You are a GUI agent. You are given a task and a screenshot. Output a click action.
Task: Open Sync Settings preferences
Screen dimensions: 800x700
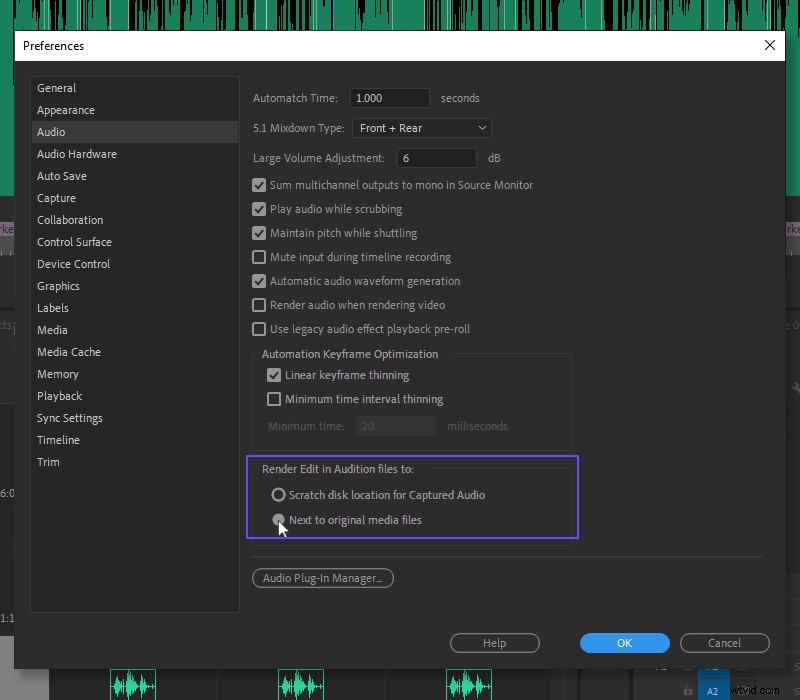point(70,418)
